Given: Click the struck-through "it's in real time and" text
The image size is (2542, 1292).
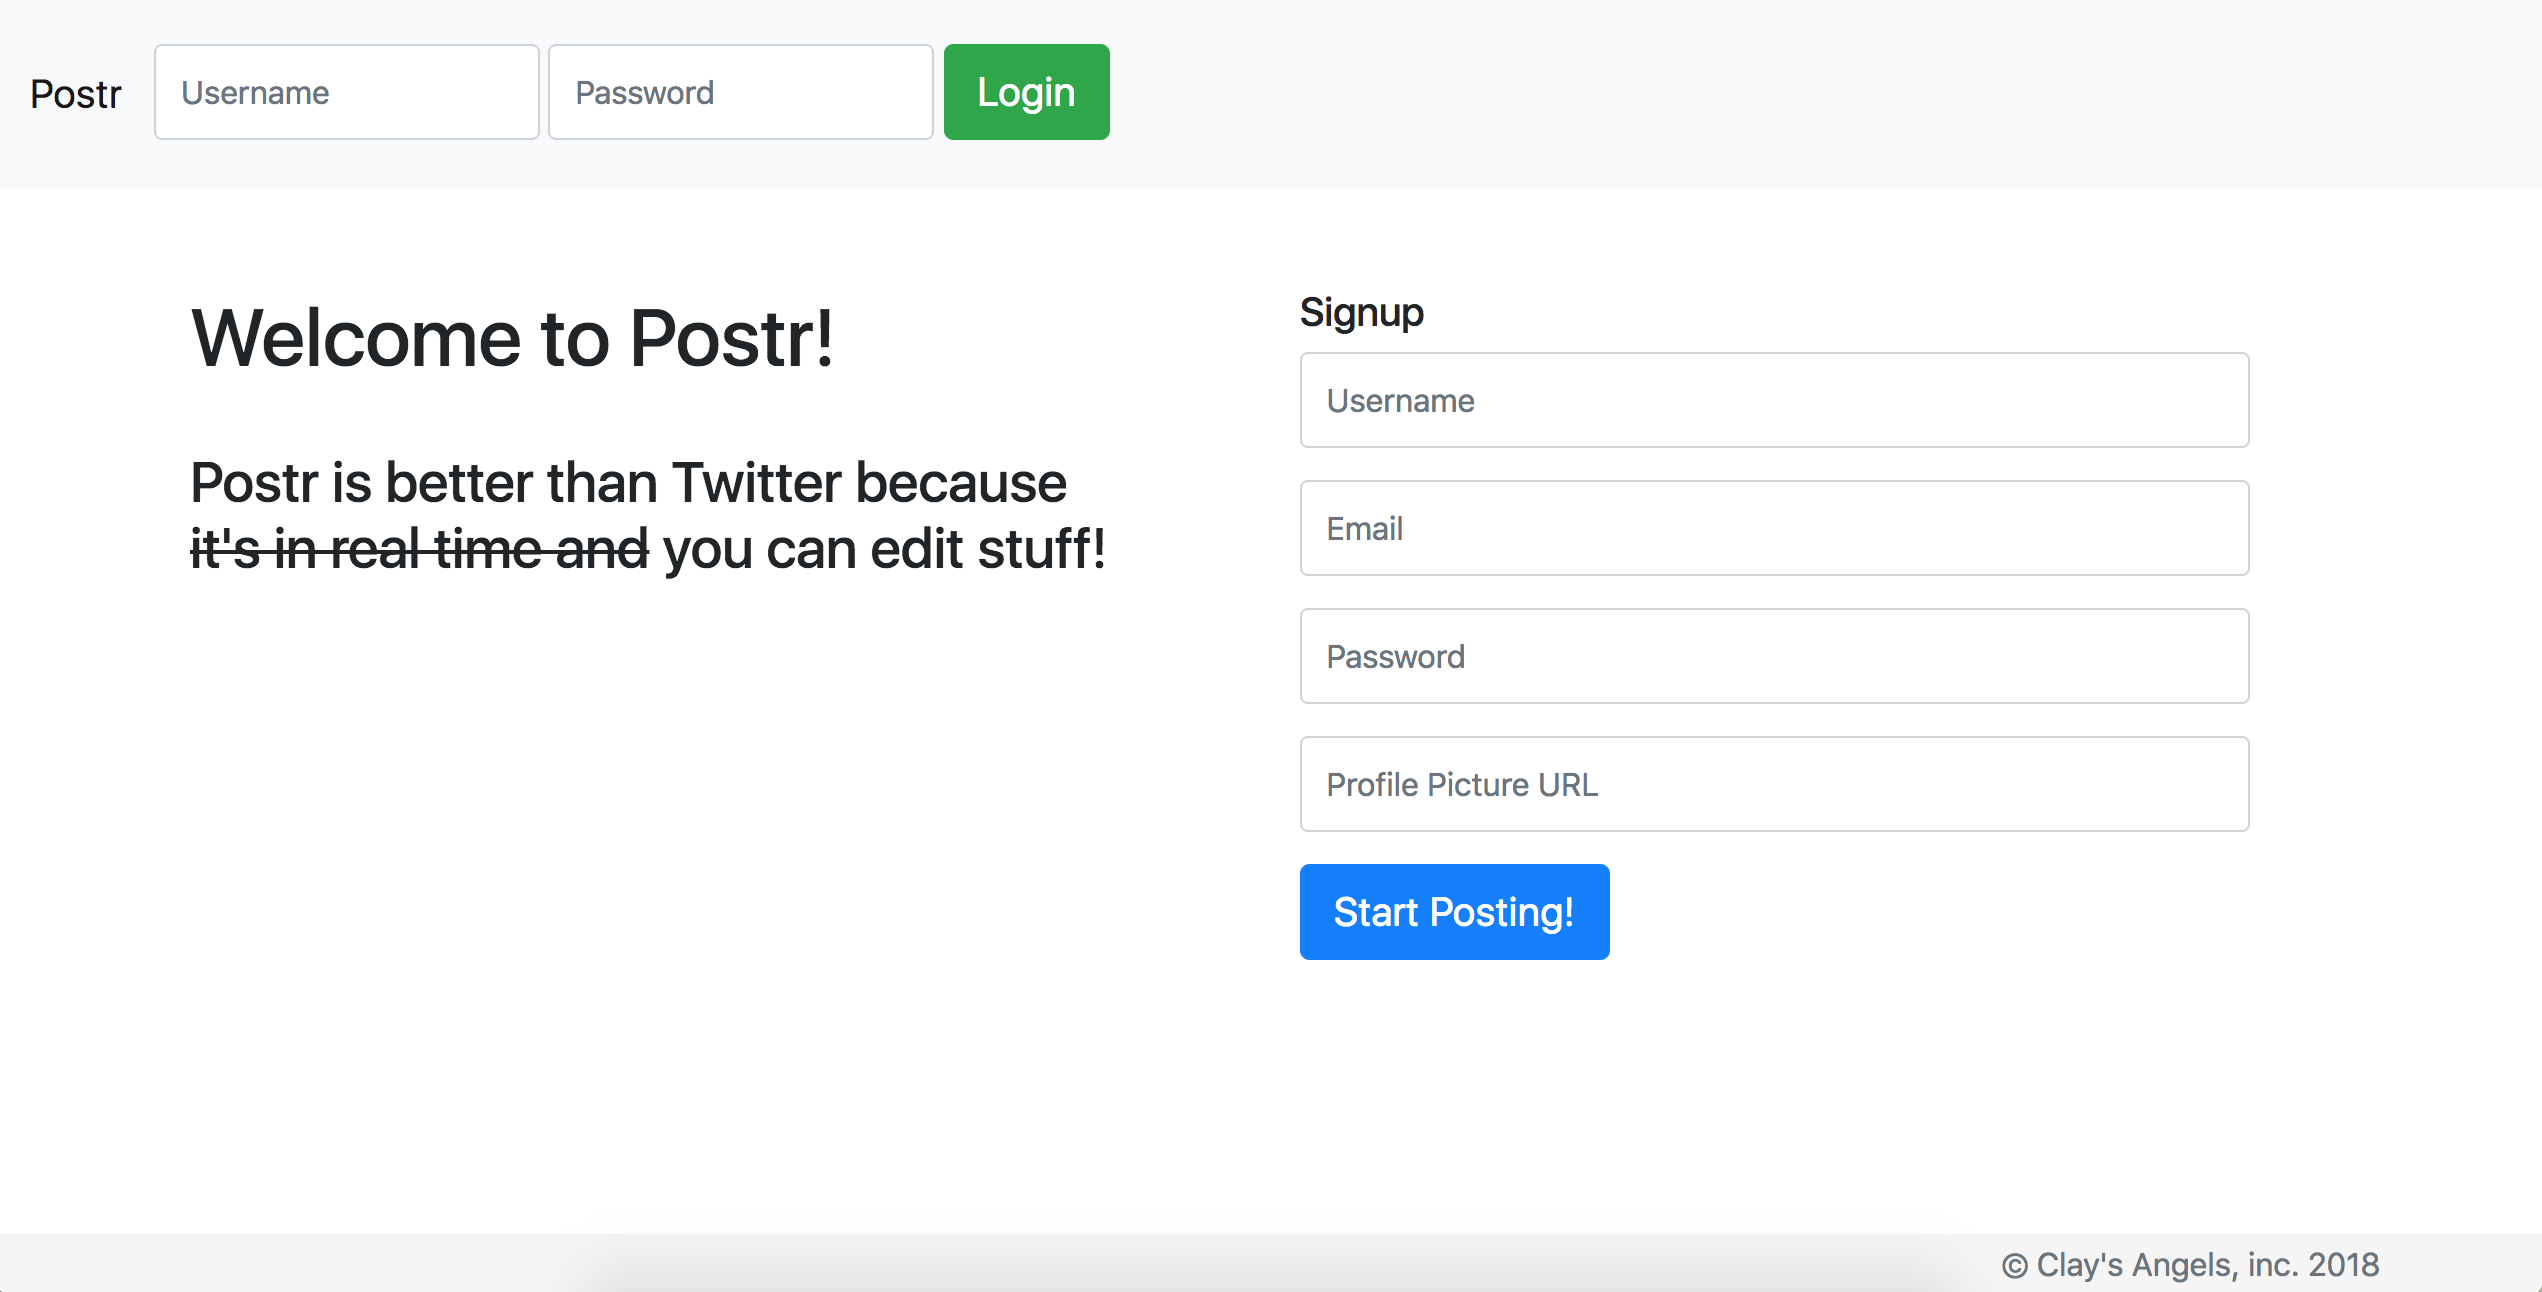Looking at the screenshot, I should [x=419, y=549].
